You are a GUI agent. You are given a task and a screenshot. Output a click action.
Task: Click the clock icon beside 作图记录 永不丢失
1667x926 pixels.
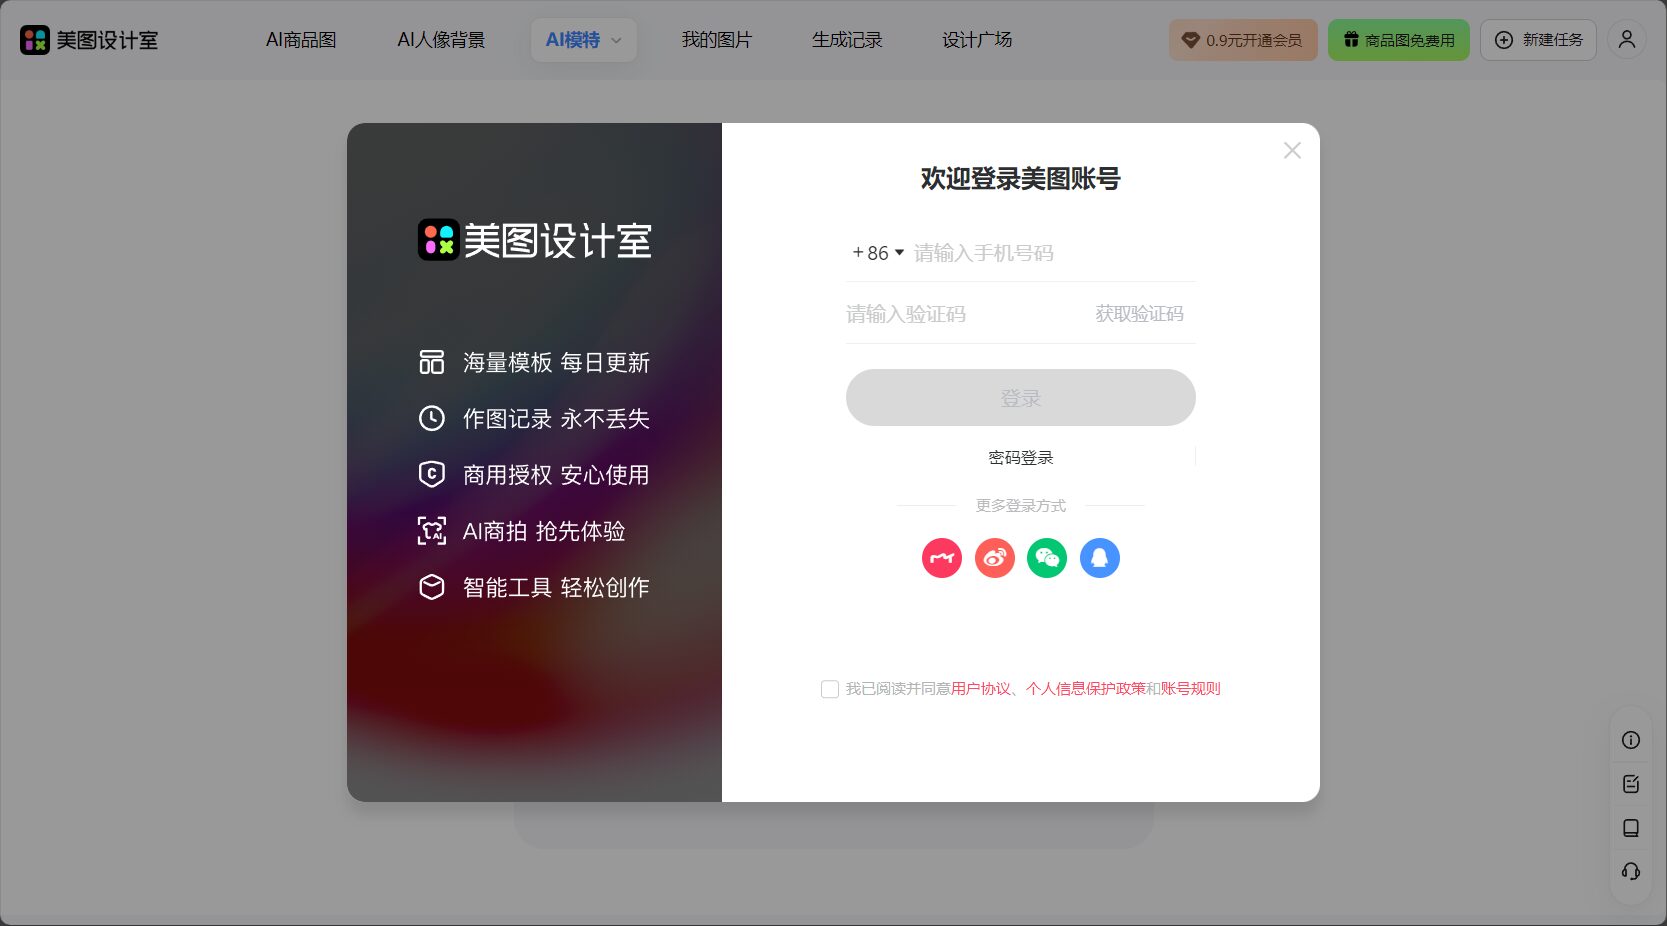(x=431, y=418)
